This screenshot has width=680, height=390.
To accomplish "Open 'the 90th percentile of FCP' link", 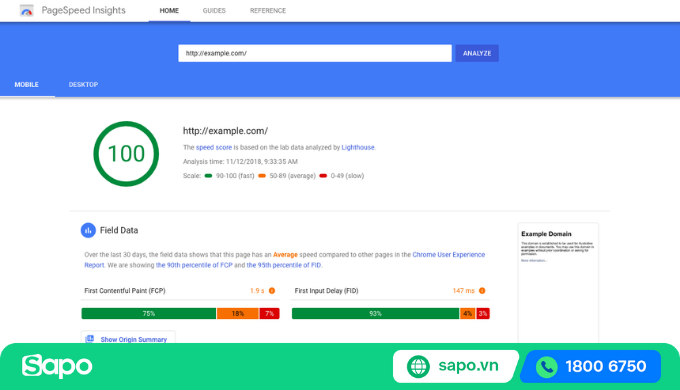I will (x=194, y=265).
